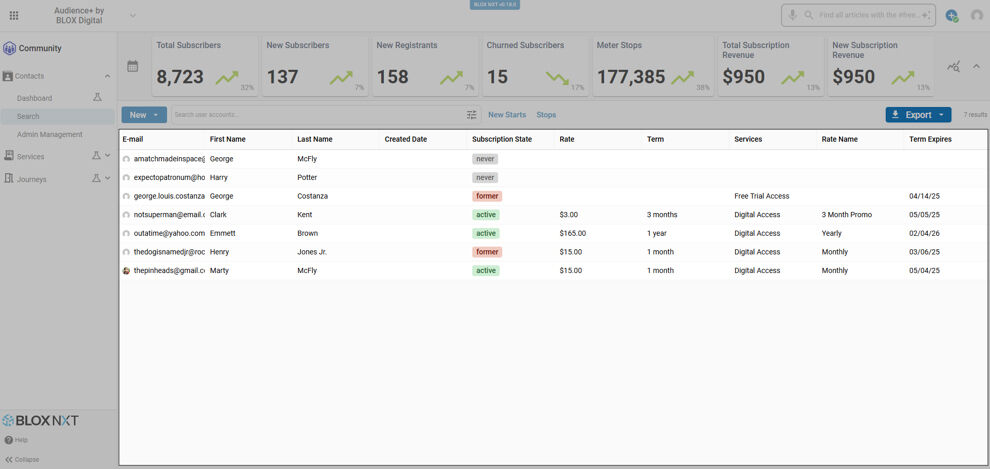Sort by the Subscription State column header
The width and height of the screenshot is (990, 469).
[x=502, y=139]
